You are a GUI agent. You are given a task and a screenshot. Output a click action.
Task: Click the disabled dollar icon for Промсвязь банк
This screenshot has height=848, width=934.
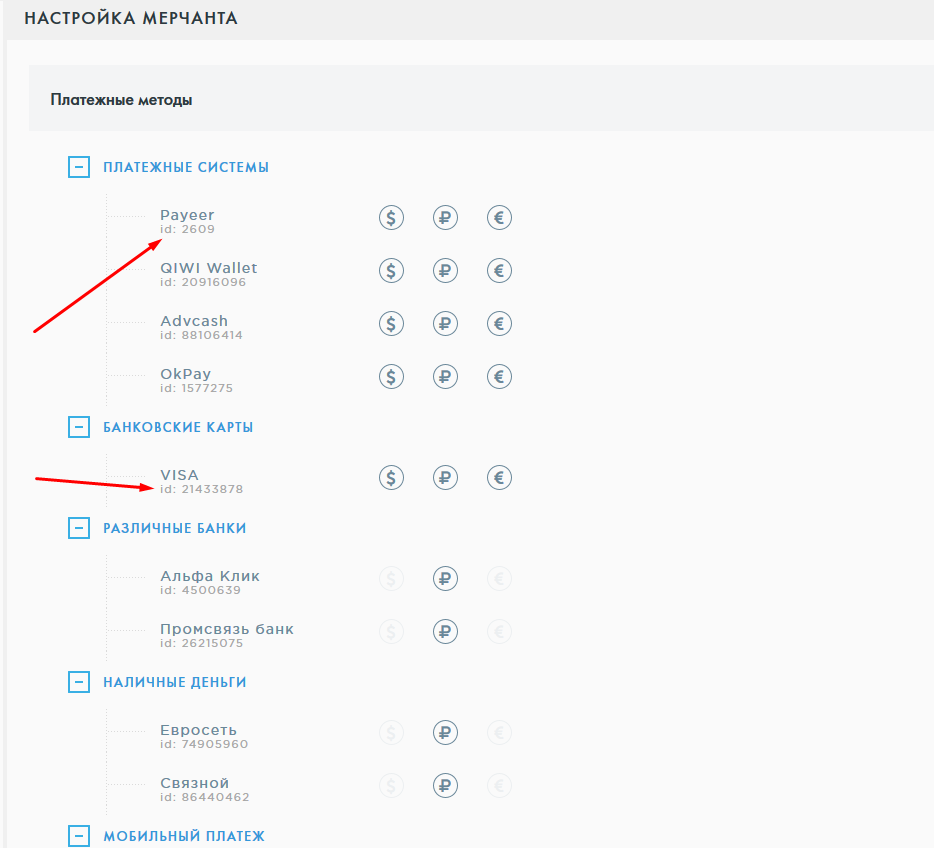(x=391, y=631)
